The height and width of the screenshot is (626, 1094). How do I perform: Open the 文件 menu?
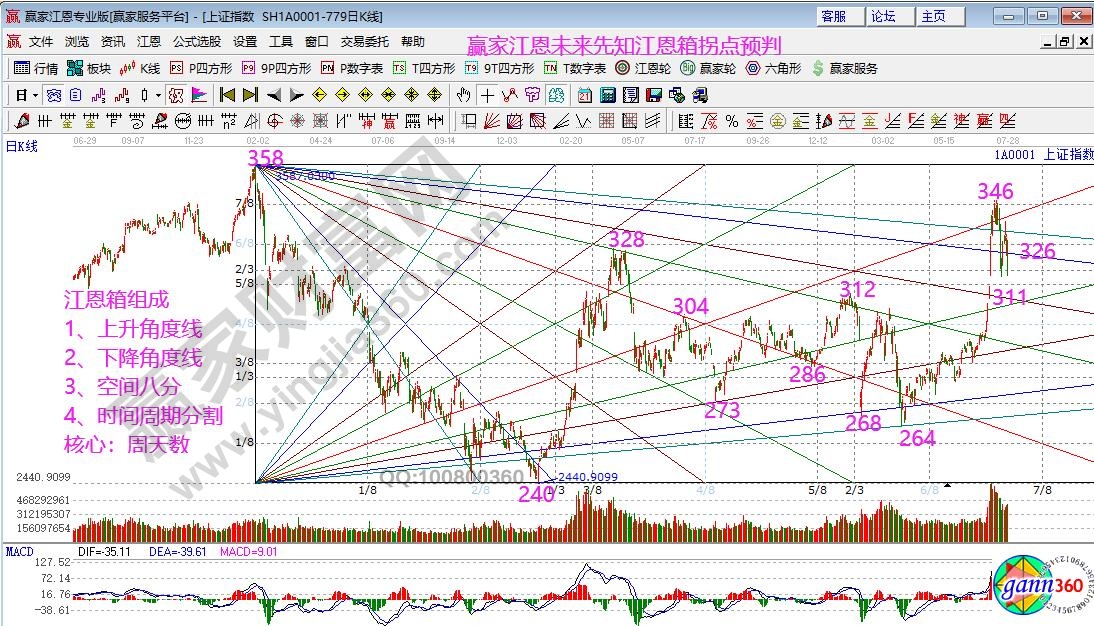[41, 42]
